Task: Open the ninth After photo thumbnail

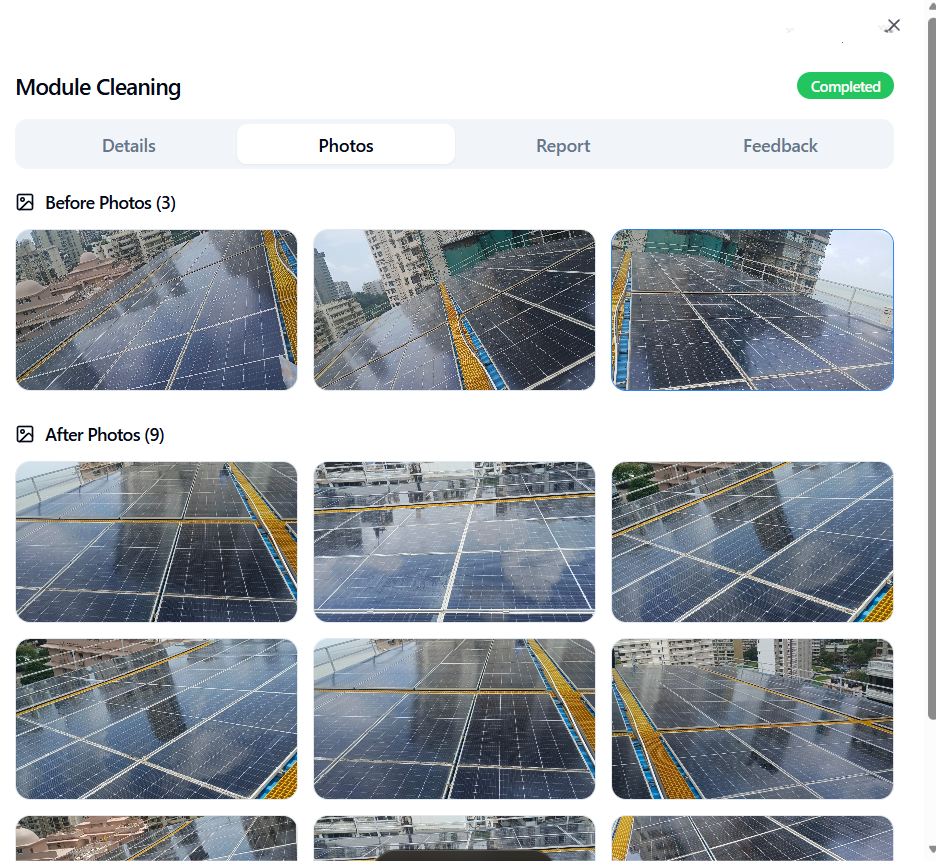Action: coord(752,838)
